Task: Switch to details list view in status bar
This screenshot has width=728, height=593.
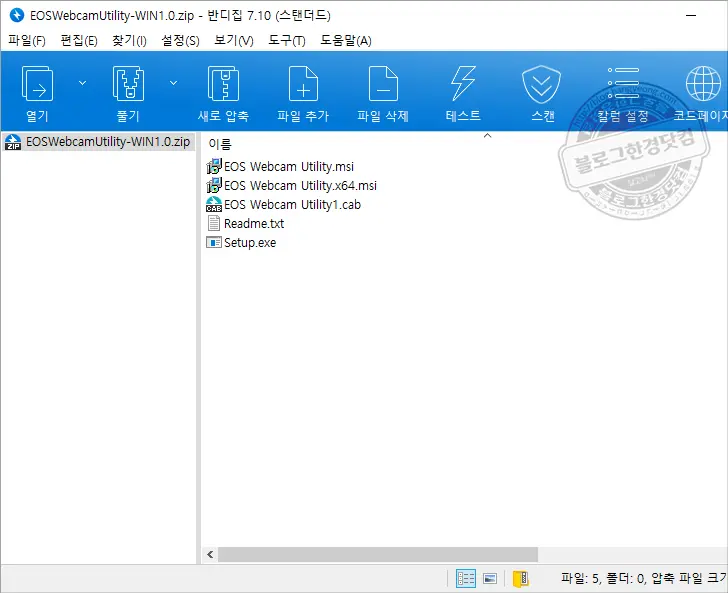Action: (x=466, y=579)
